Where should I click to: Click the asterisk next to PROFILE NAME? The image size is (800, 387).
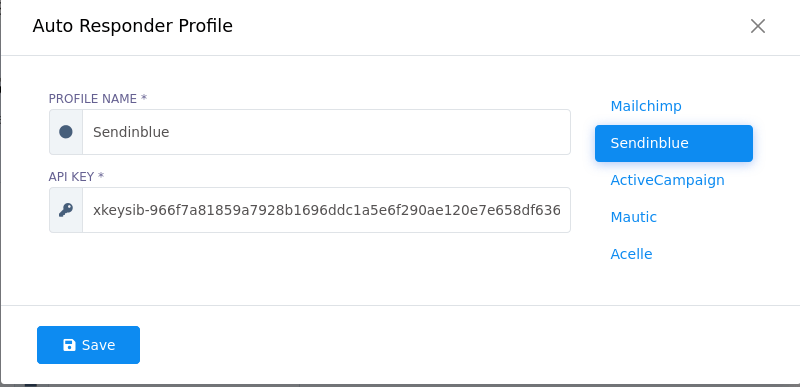tap(144, 97)
